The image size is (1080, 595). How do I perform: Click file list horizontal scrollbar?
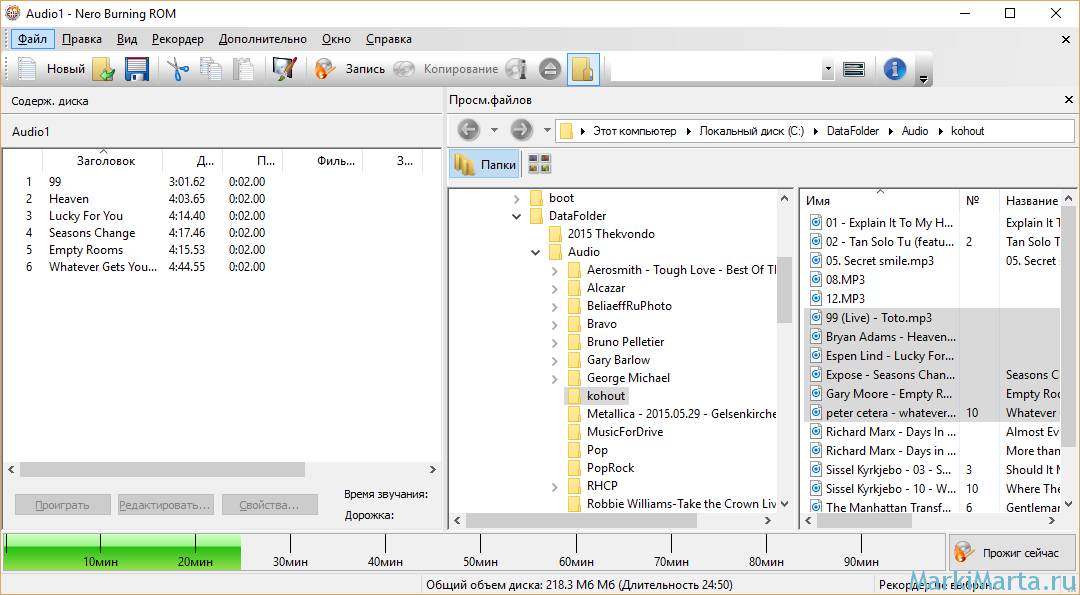click(x=864, y=521)
